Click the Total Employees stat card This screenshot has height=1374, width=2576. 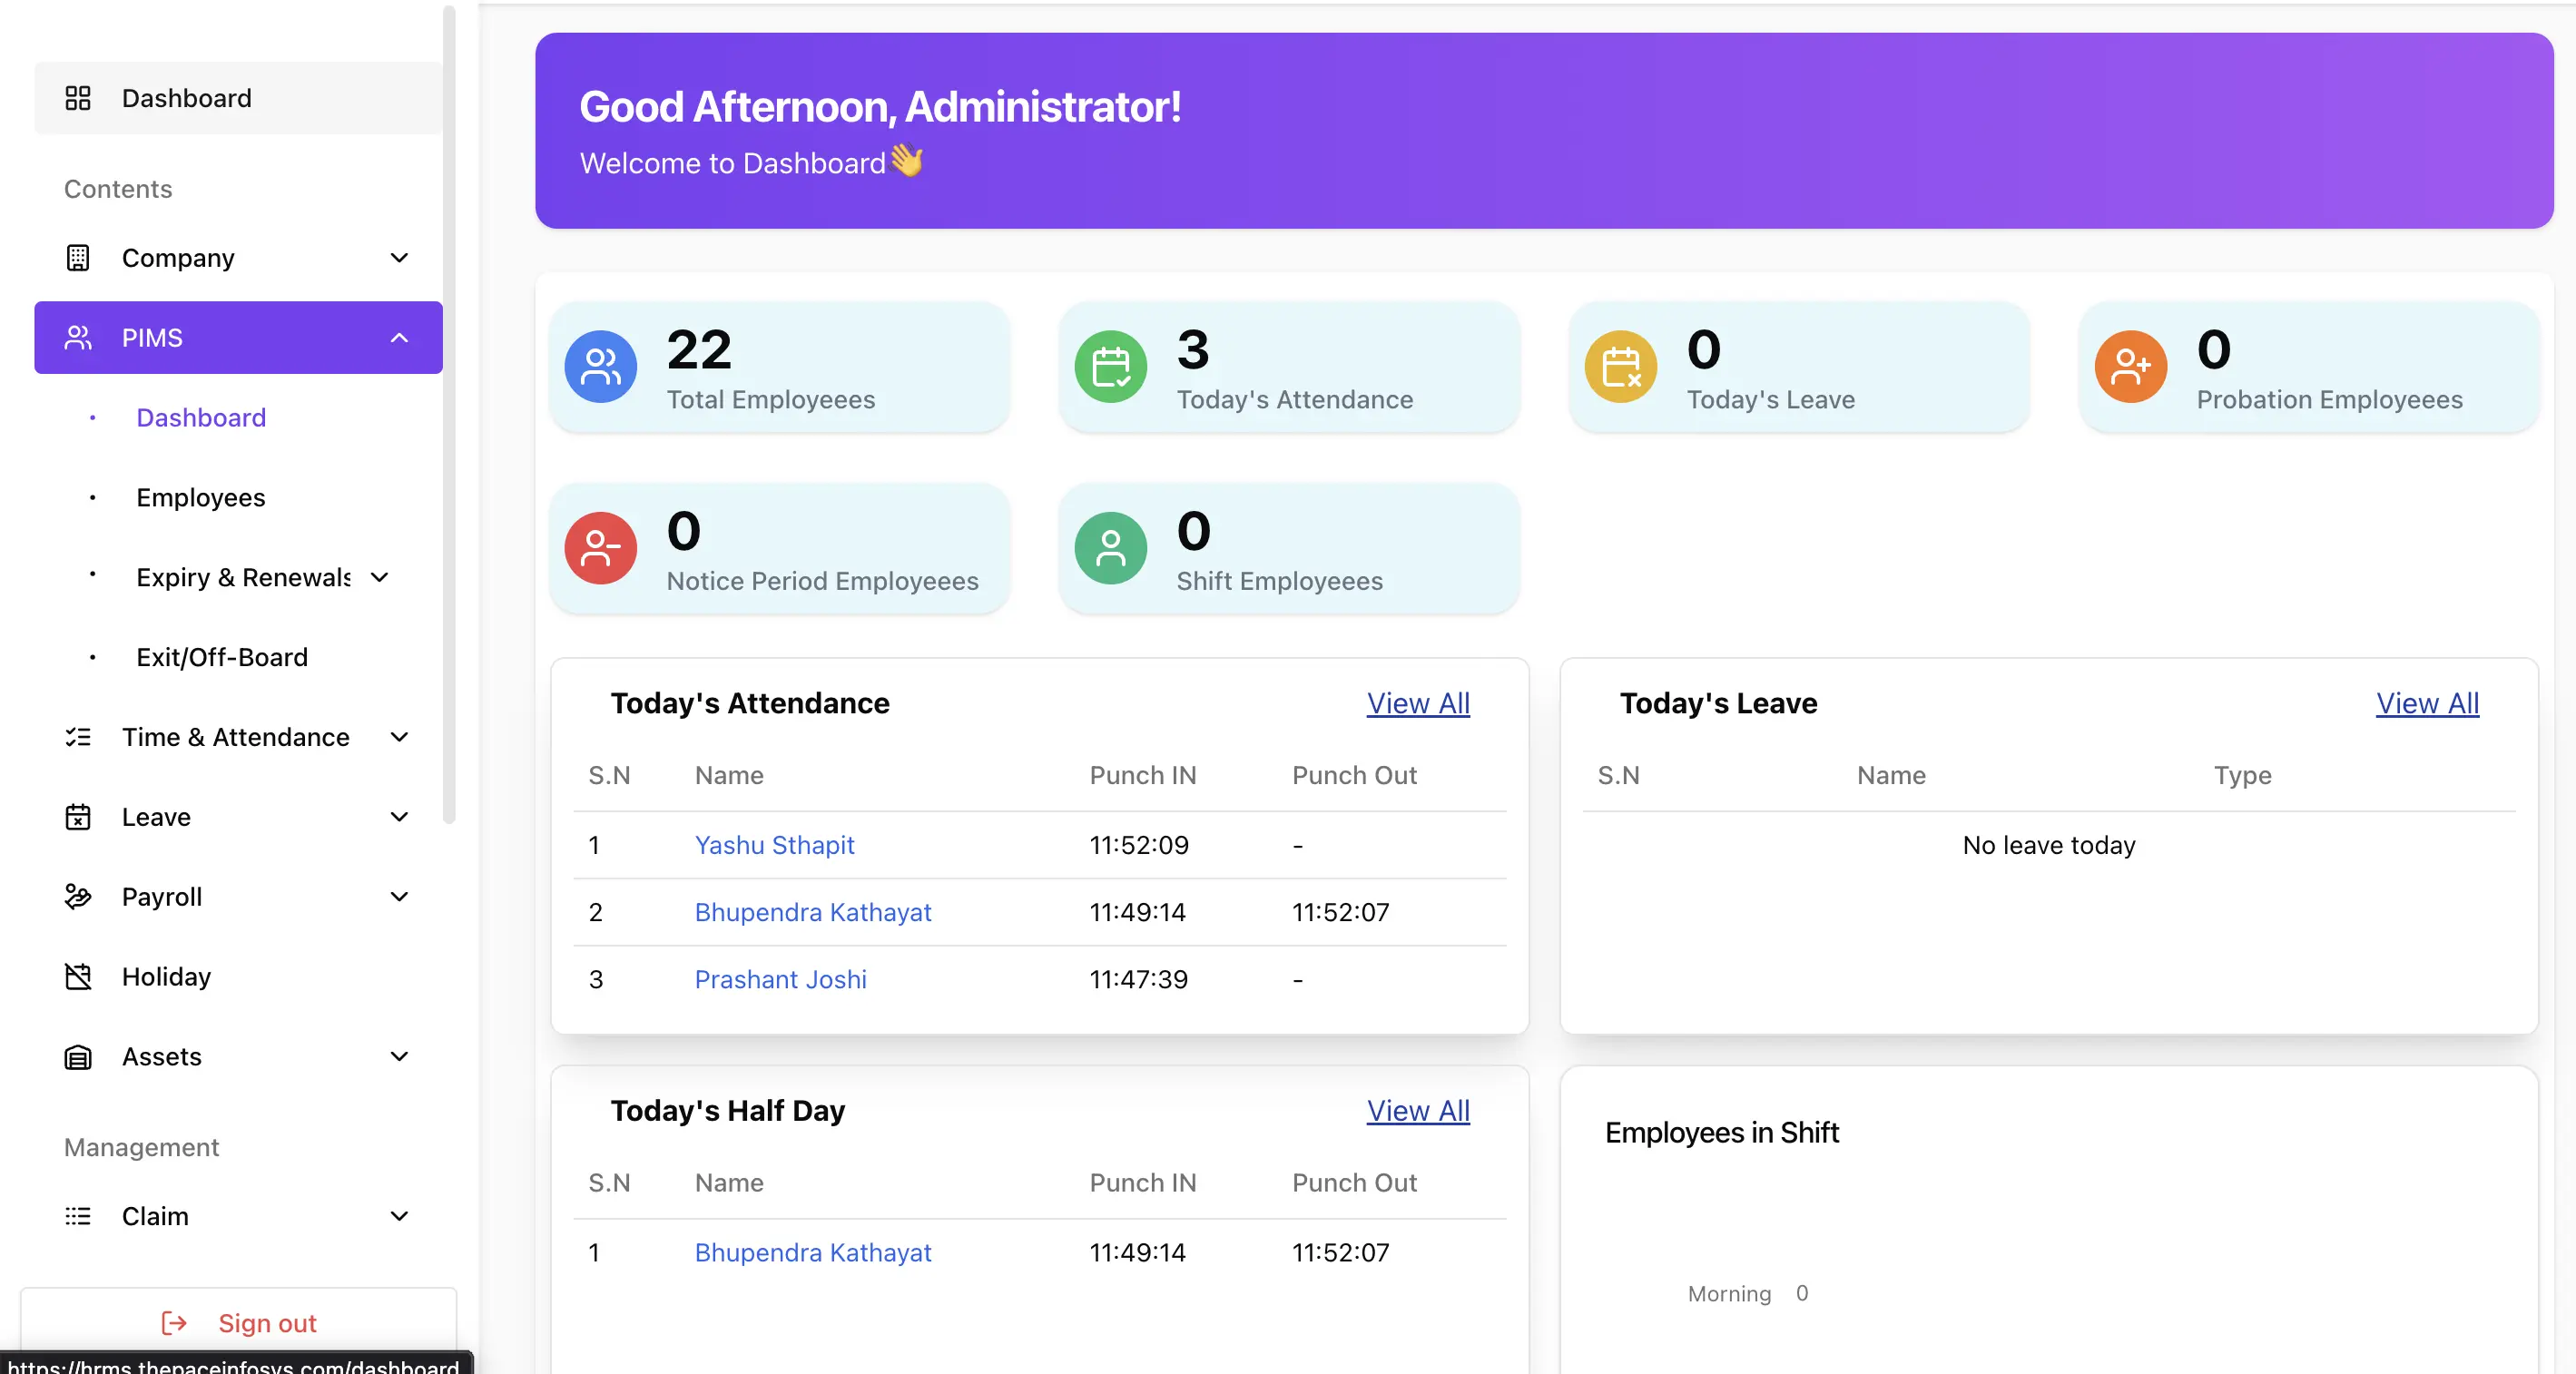[780, 367]
